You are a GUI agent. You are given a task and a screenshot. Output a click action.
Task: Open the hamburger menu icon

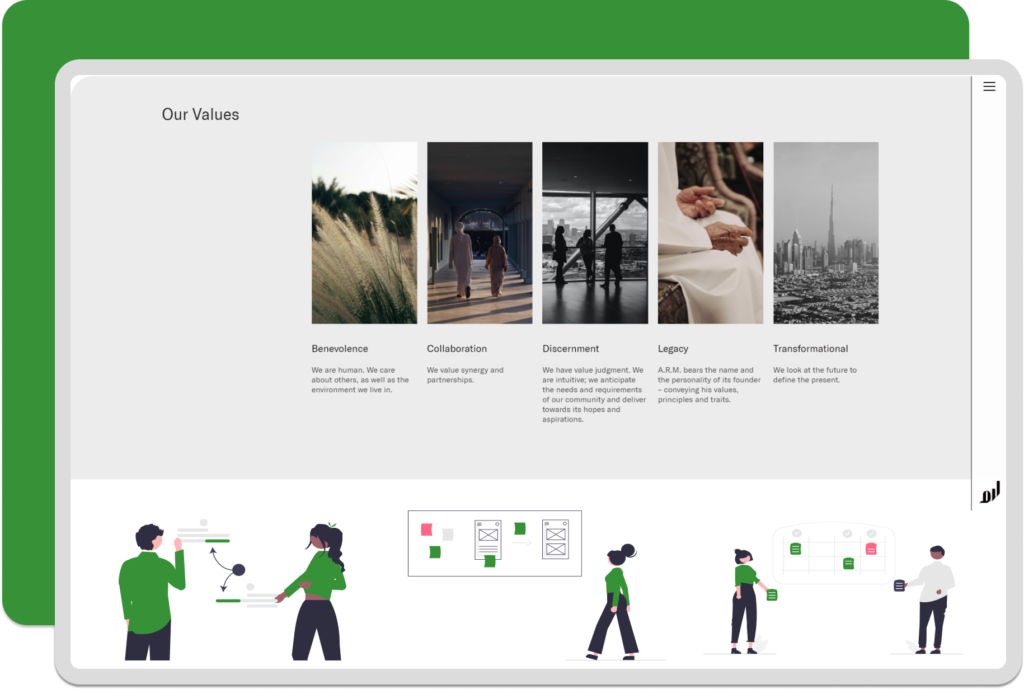coord(989,87)
